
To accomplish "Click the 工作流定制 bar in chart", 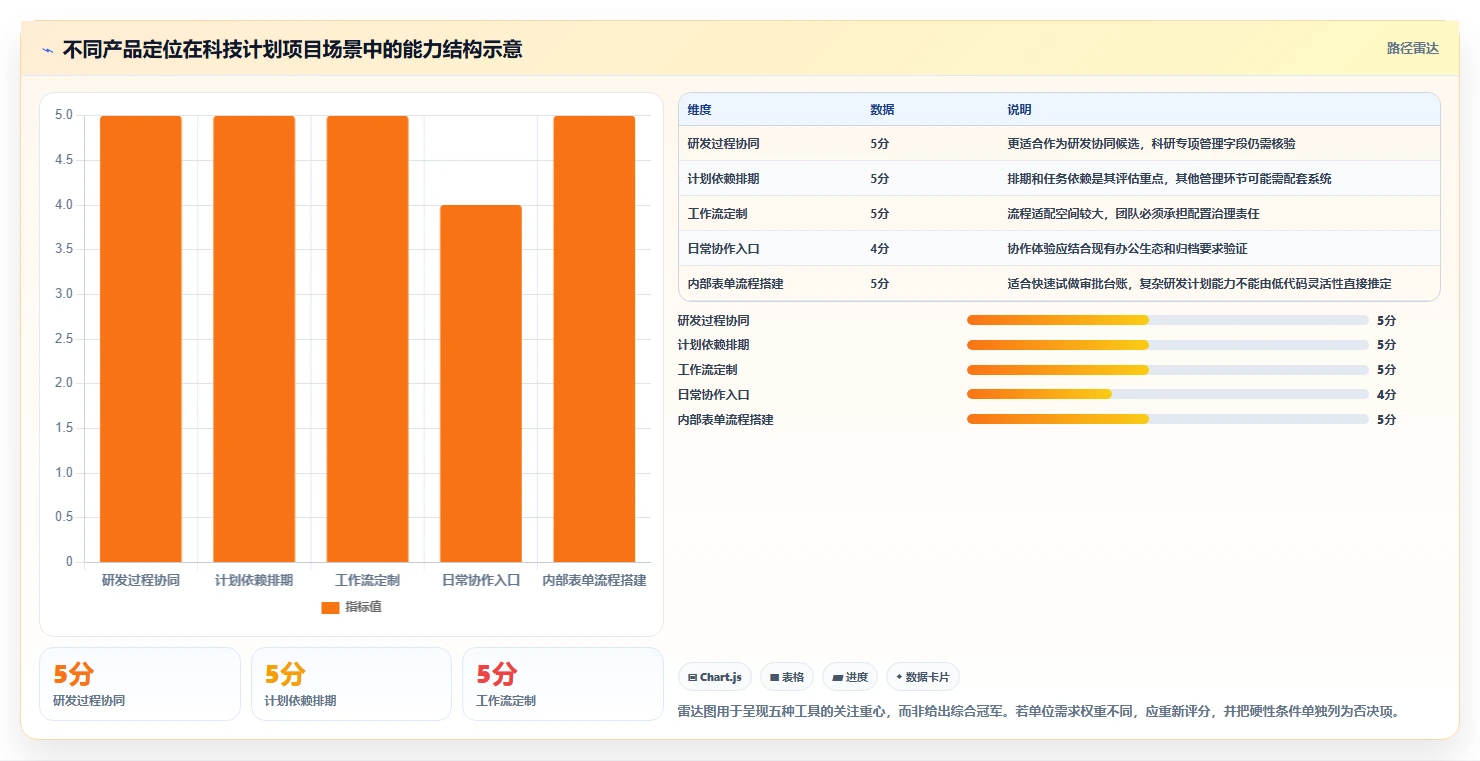I will [x=367, y=339].
